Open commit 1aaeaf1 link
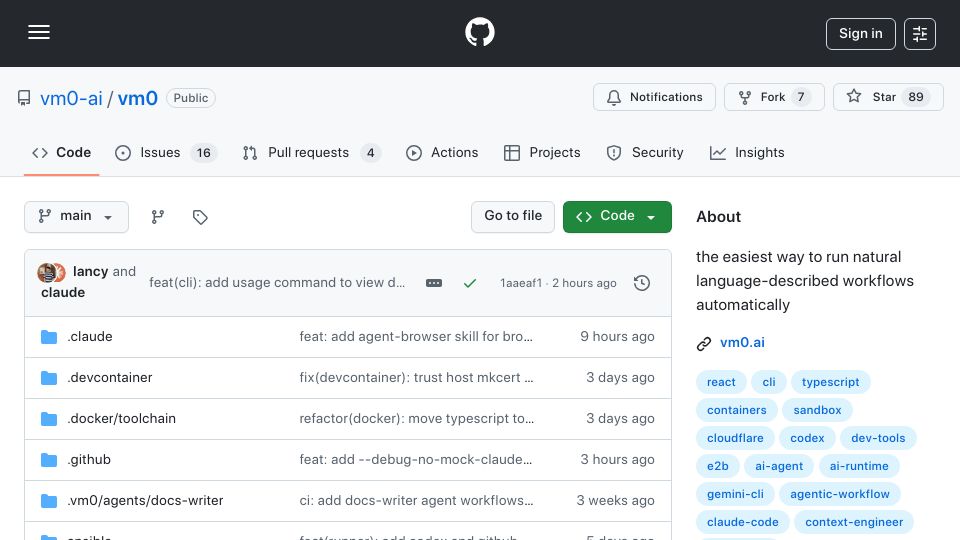Image resolution: width=960 pixels, height=540 pixels. coord(521,283)
